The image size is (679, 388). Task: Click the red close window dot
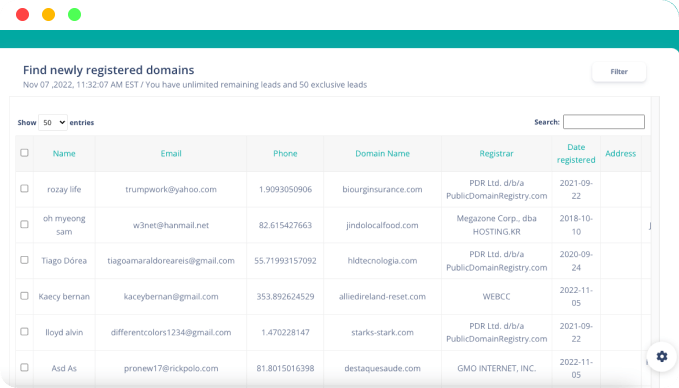click(x=23, y=15)
